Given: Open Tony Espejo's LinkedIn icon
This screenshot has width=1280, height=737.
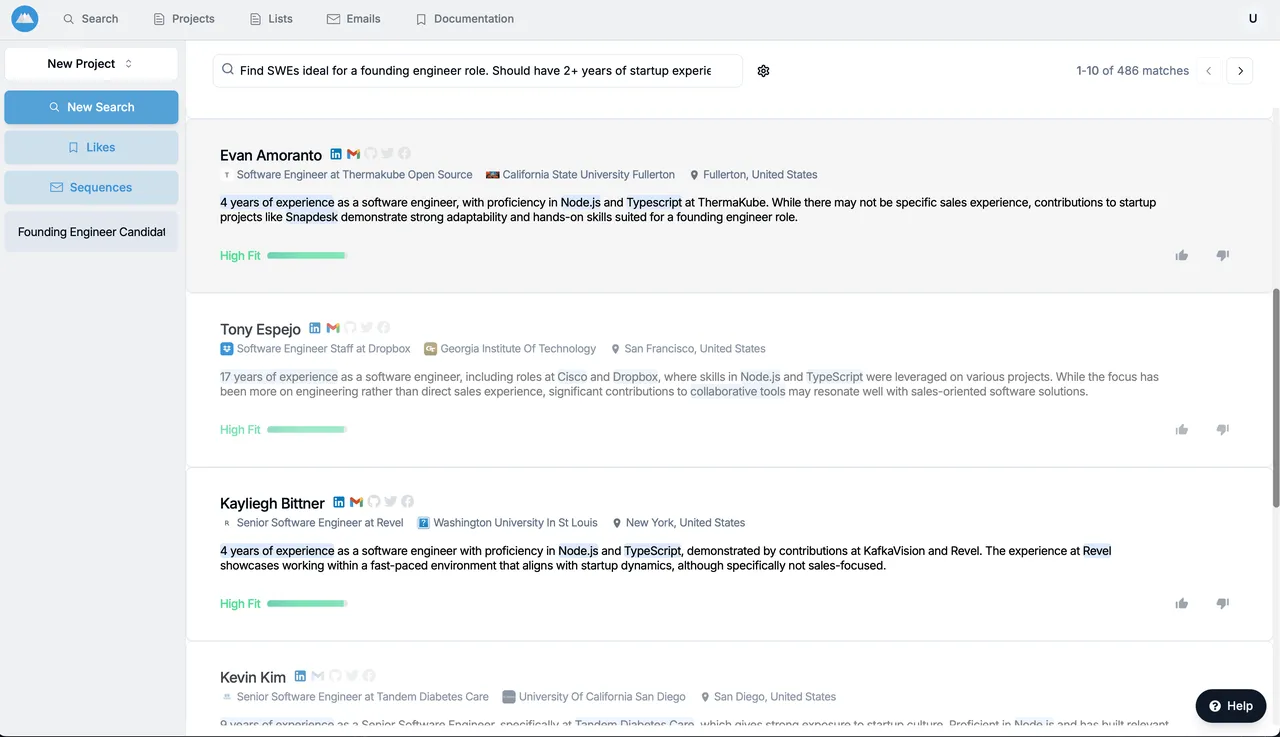Looking at the screenshot, I should click(315, 328).
